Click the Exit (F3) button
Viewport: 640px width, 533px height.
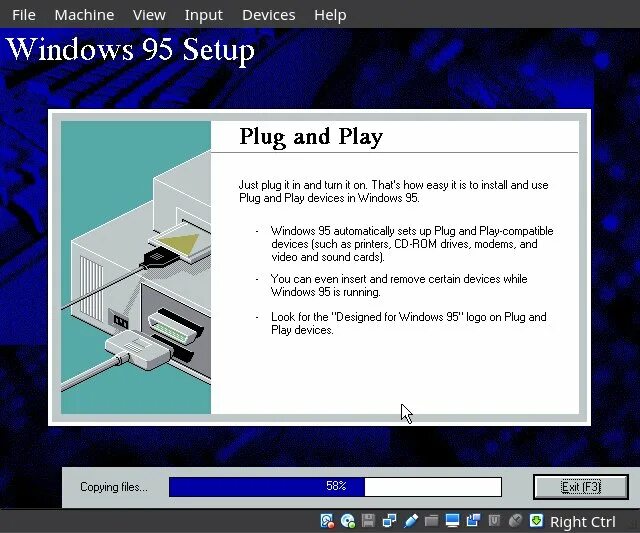[580, 487]
